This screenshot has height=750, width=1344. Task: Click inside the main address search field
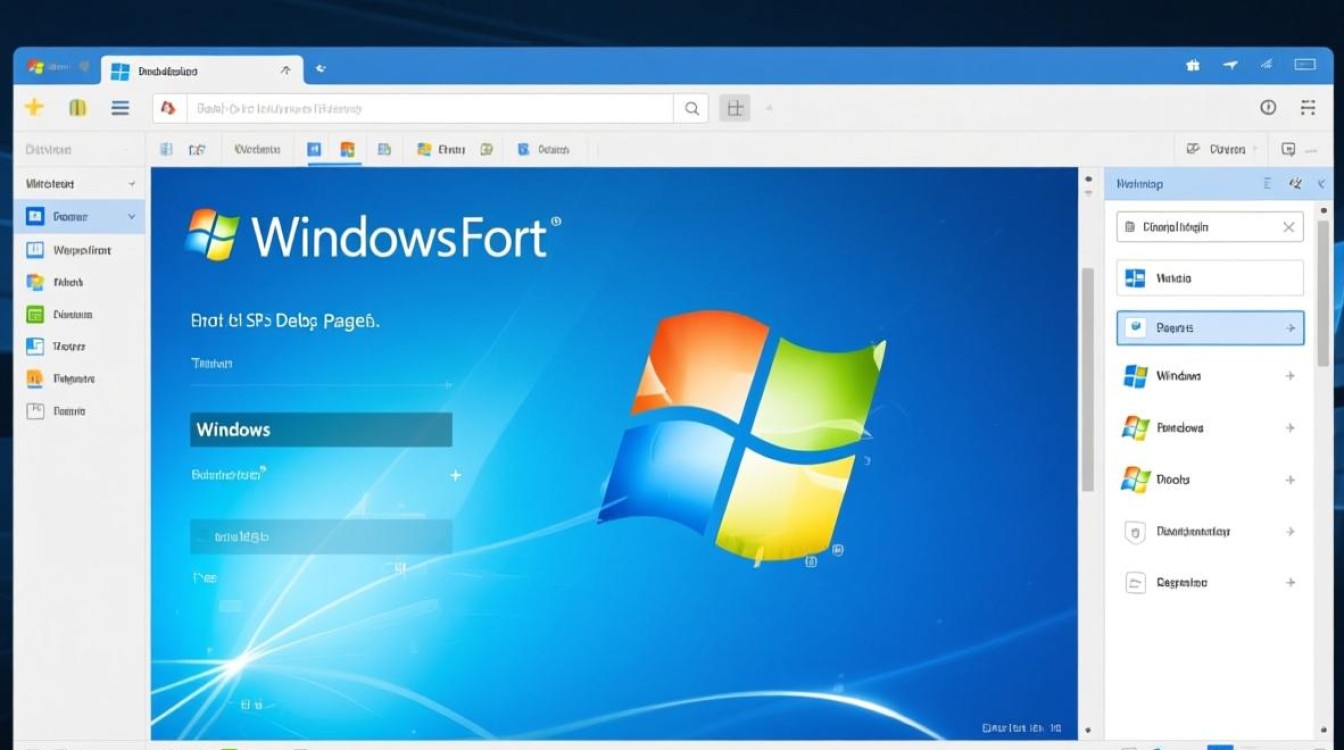(430, 107)
